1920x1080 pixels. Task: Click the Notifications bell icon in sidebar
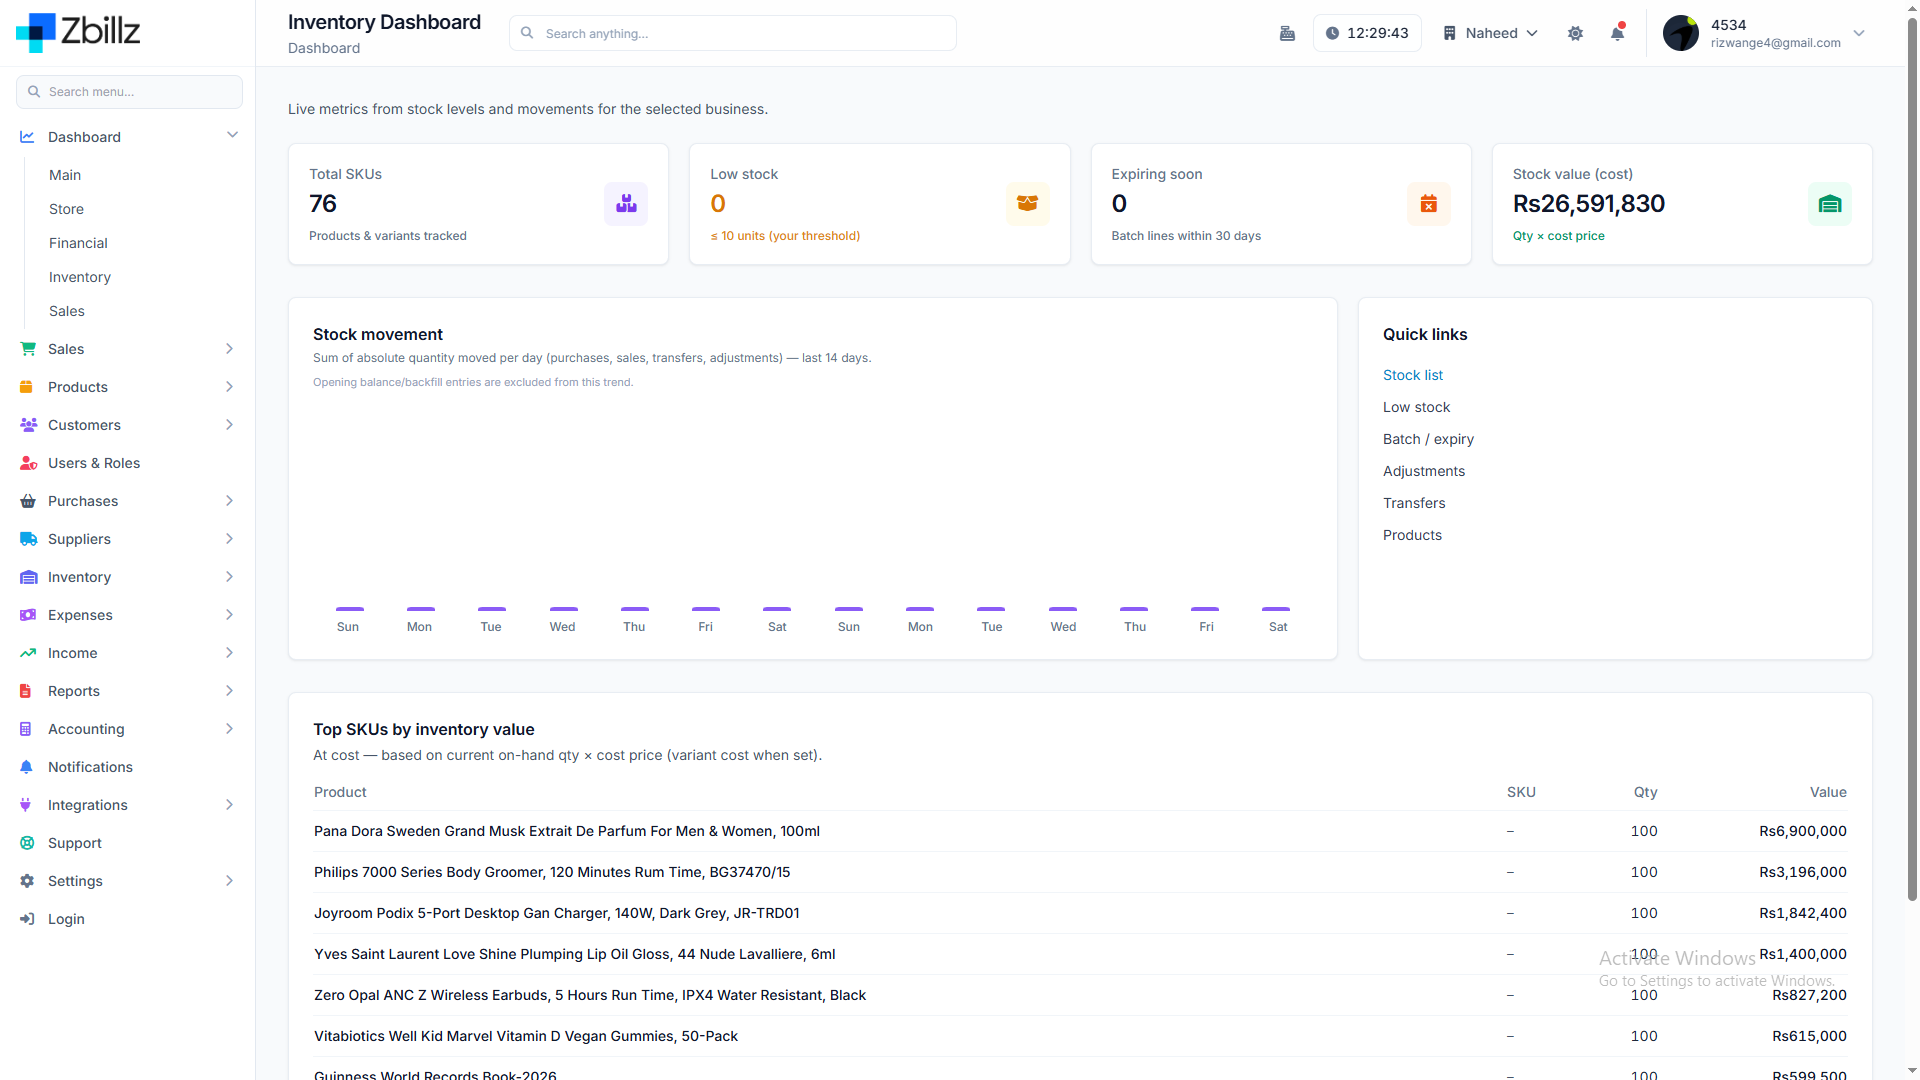pyautogui.click(x=26, y=767)
